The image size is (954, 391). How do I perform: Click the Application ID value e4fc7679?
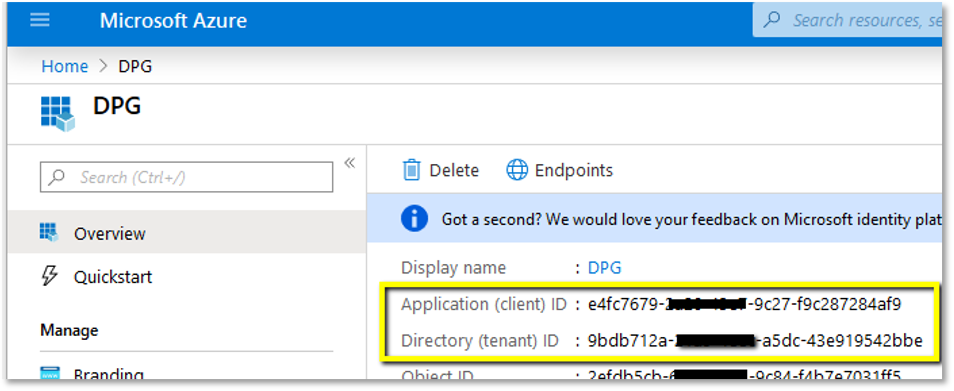pyautogui.click(x=745, y=305)
